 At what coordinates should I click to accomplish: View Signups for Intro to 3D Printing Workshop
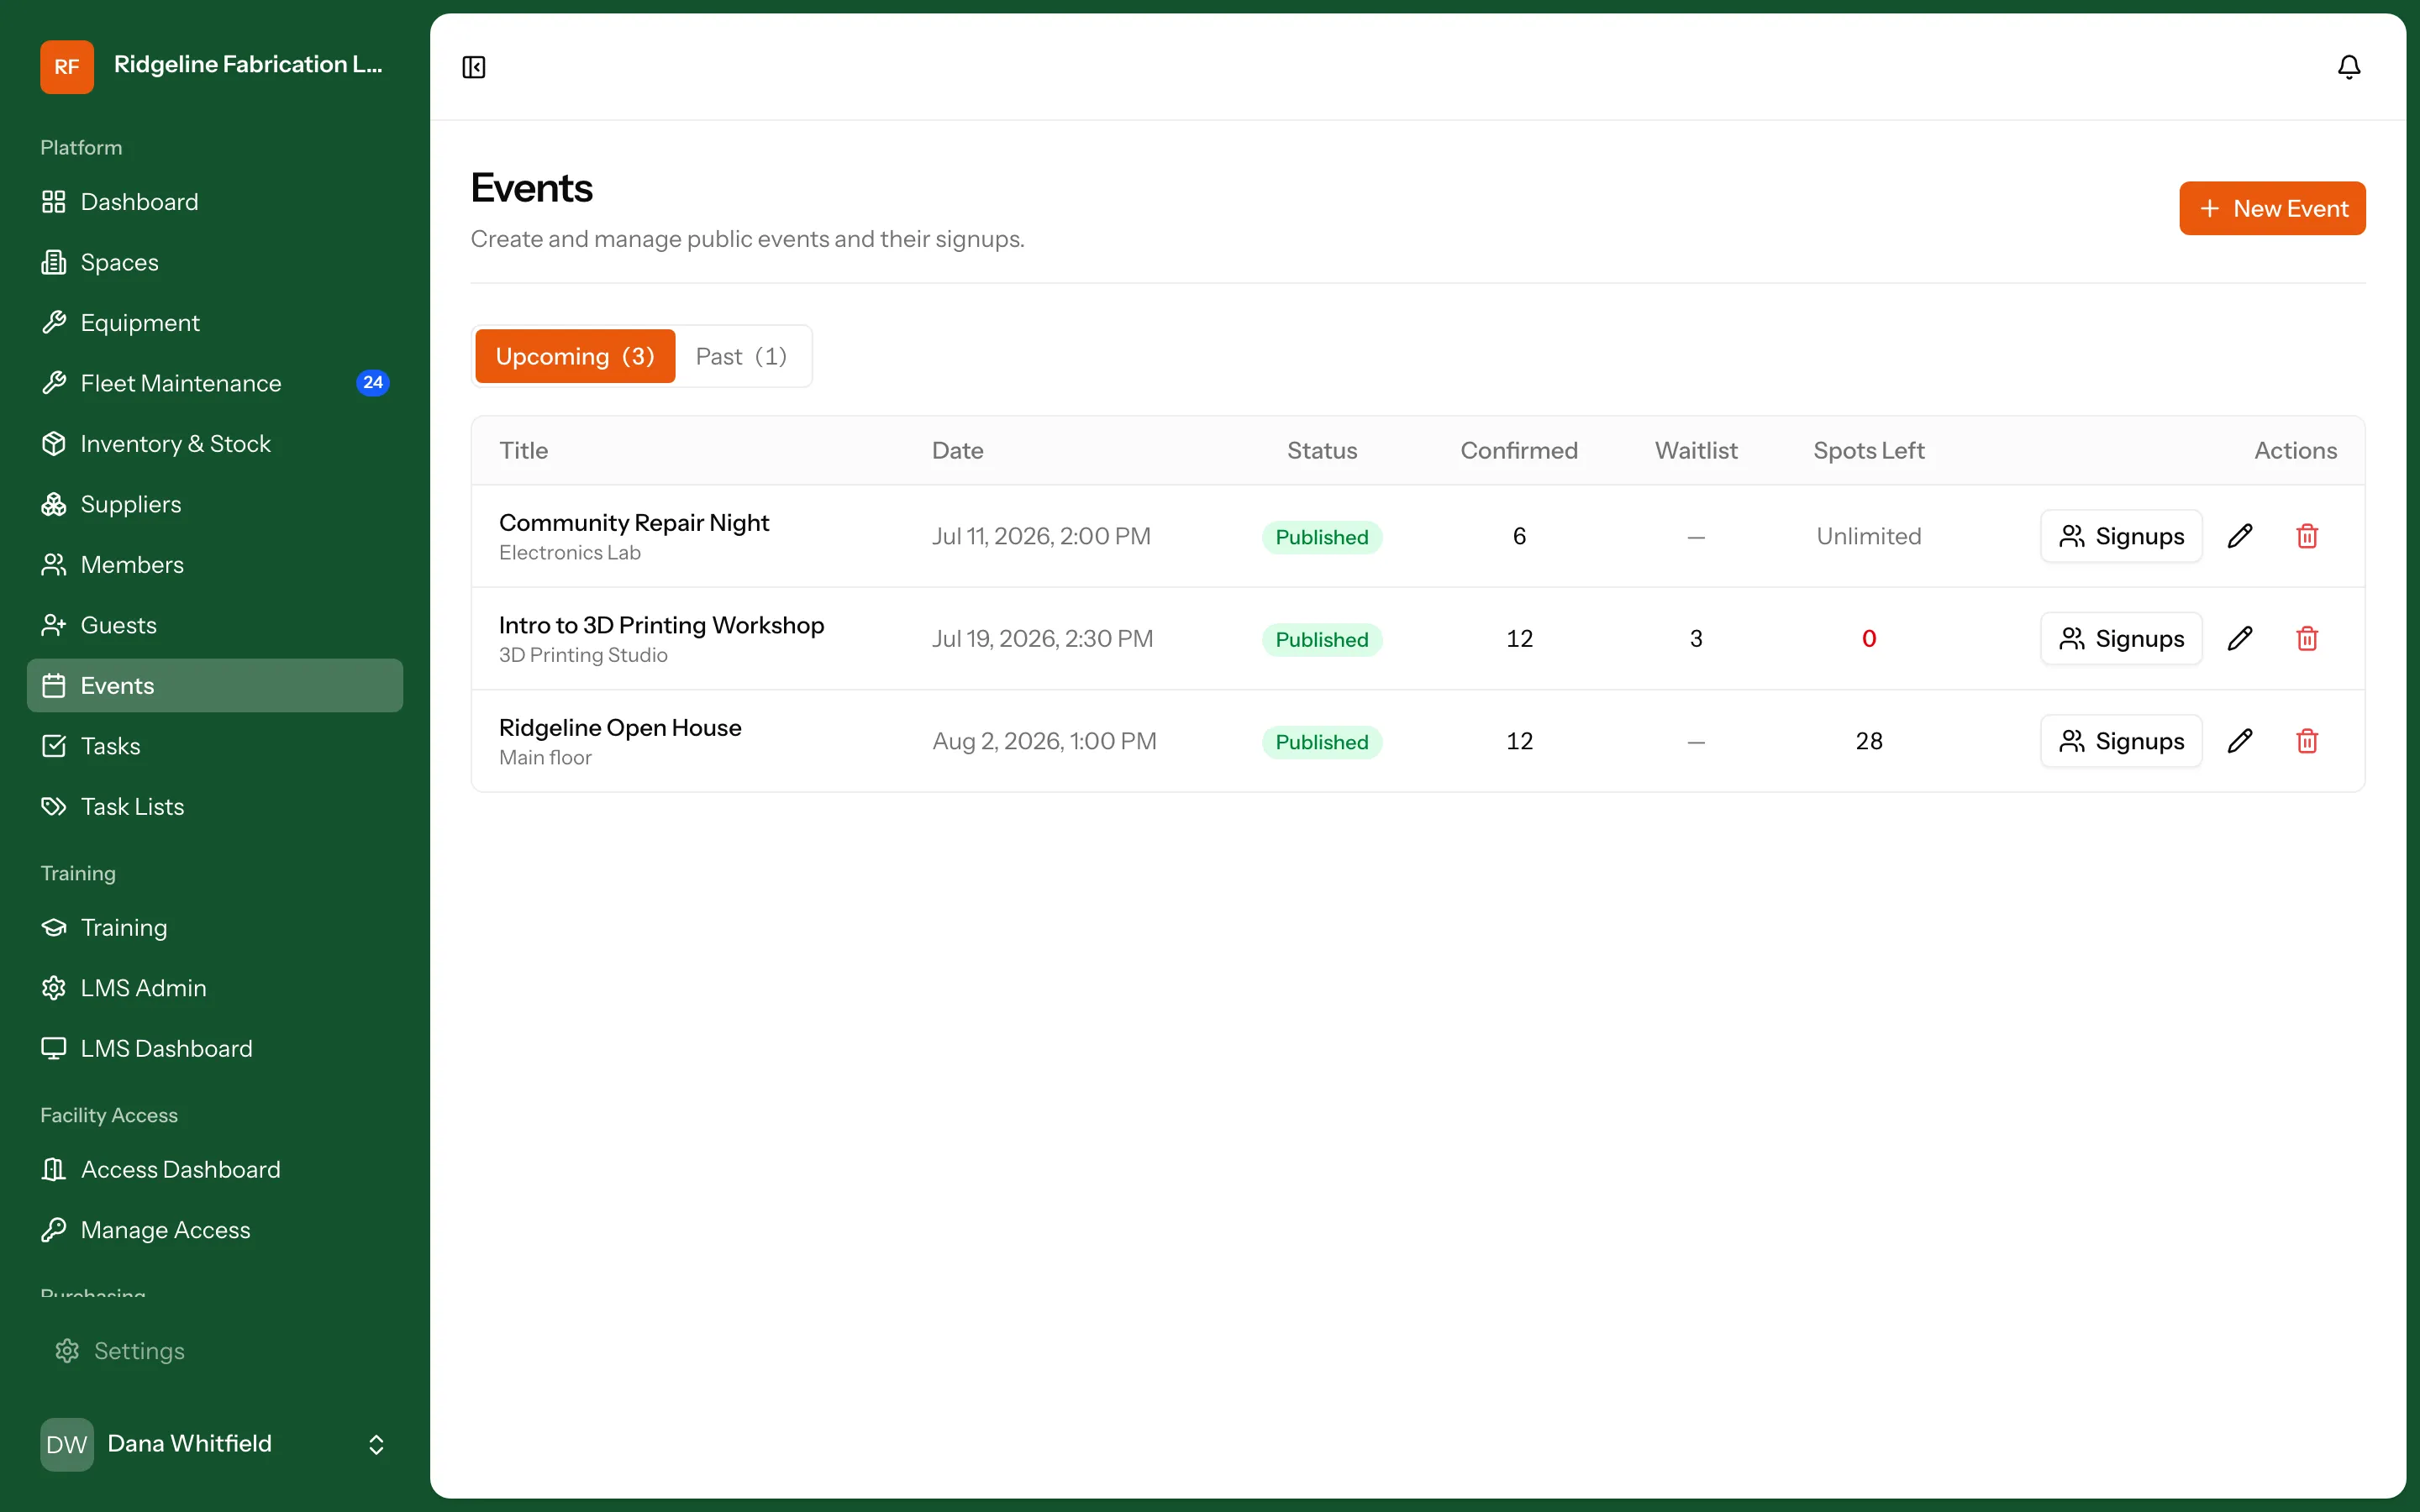[x=2121, y=638]
